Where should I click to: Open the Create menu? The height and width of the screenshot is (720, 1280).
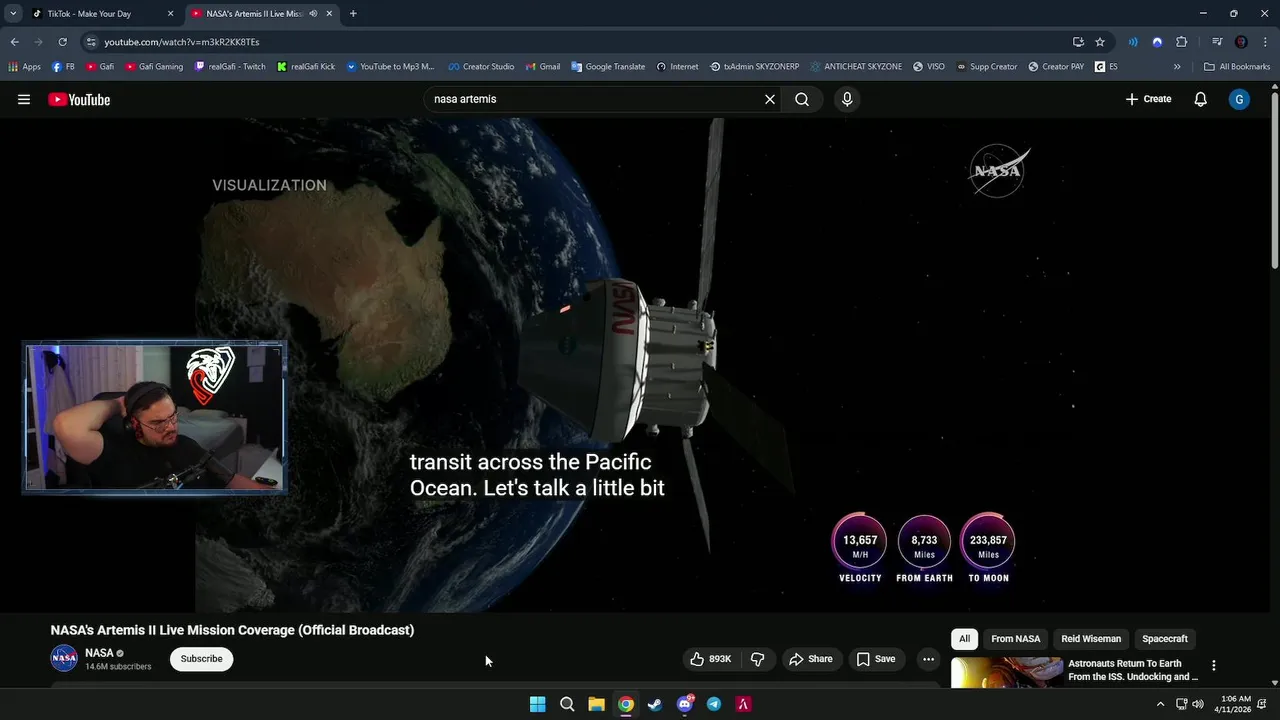(x=1148, y=99)
